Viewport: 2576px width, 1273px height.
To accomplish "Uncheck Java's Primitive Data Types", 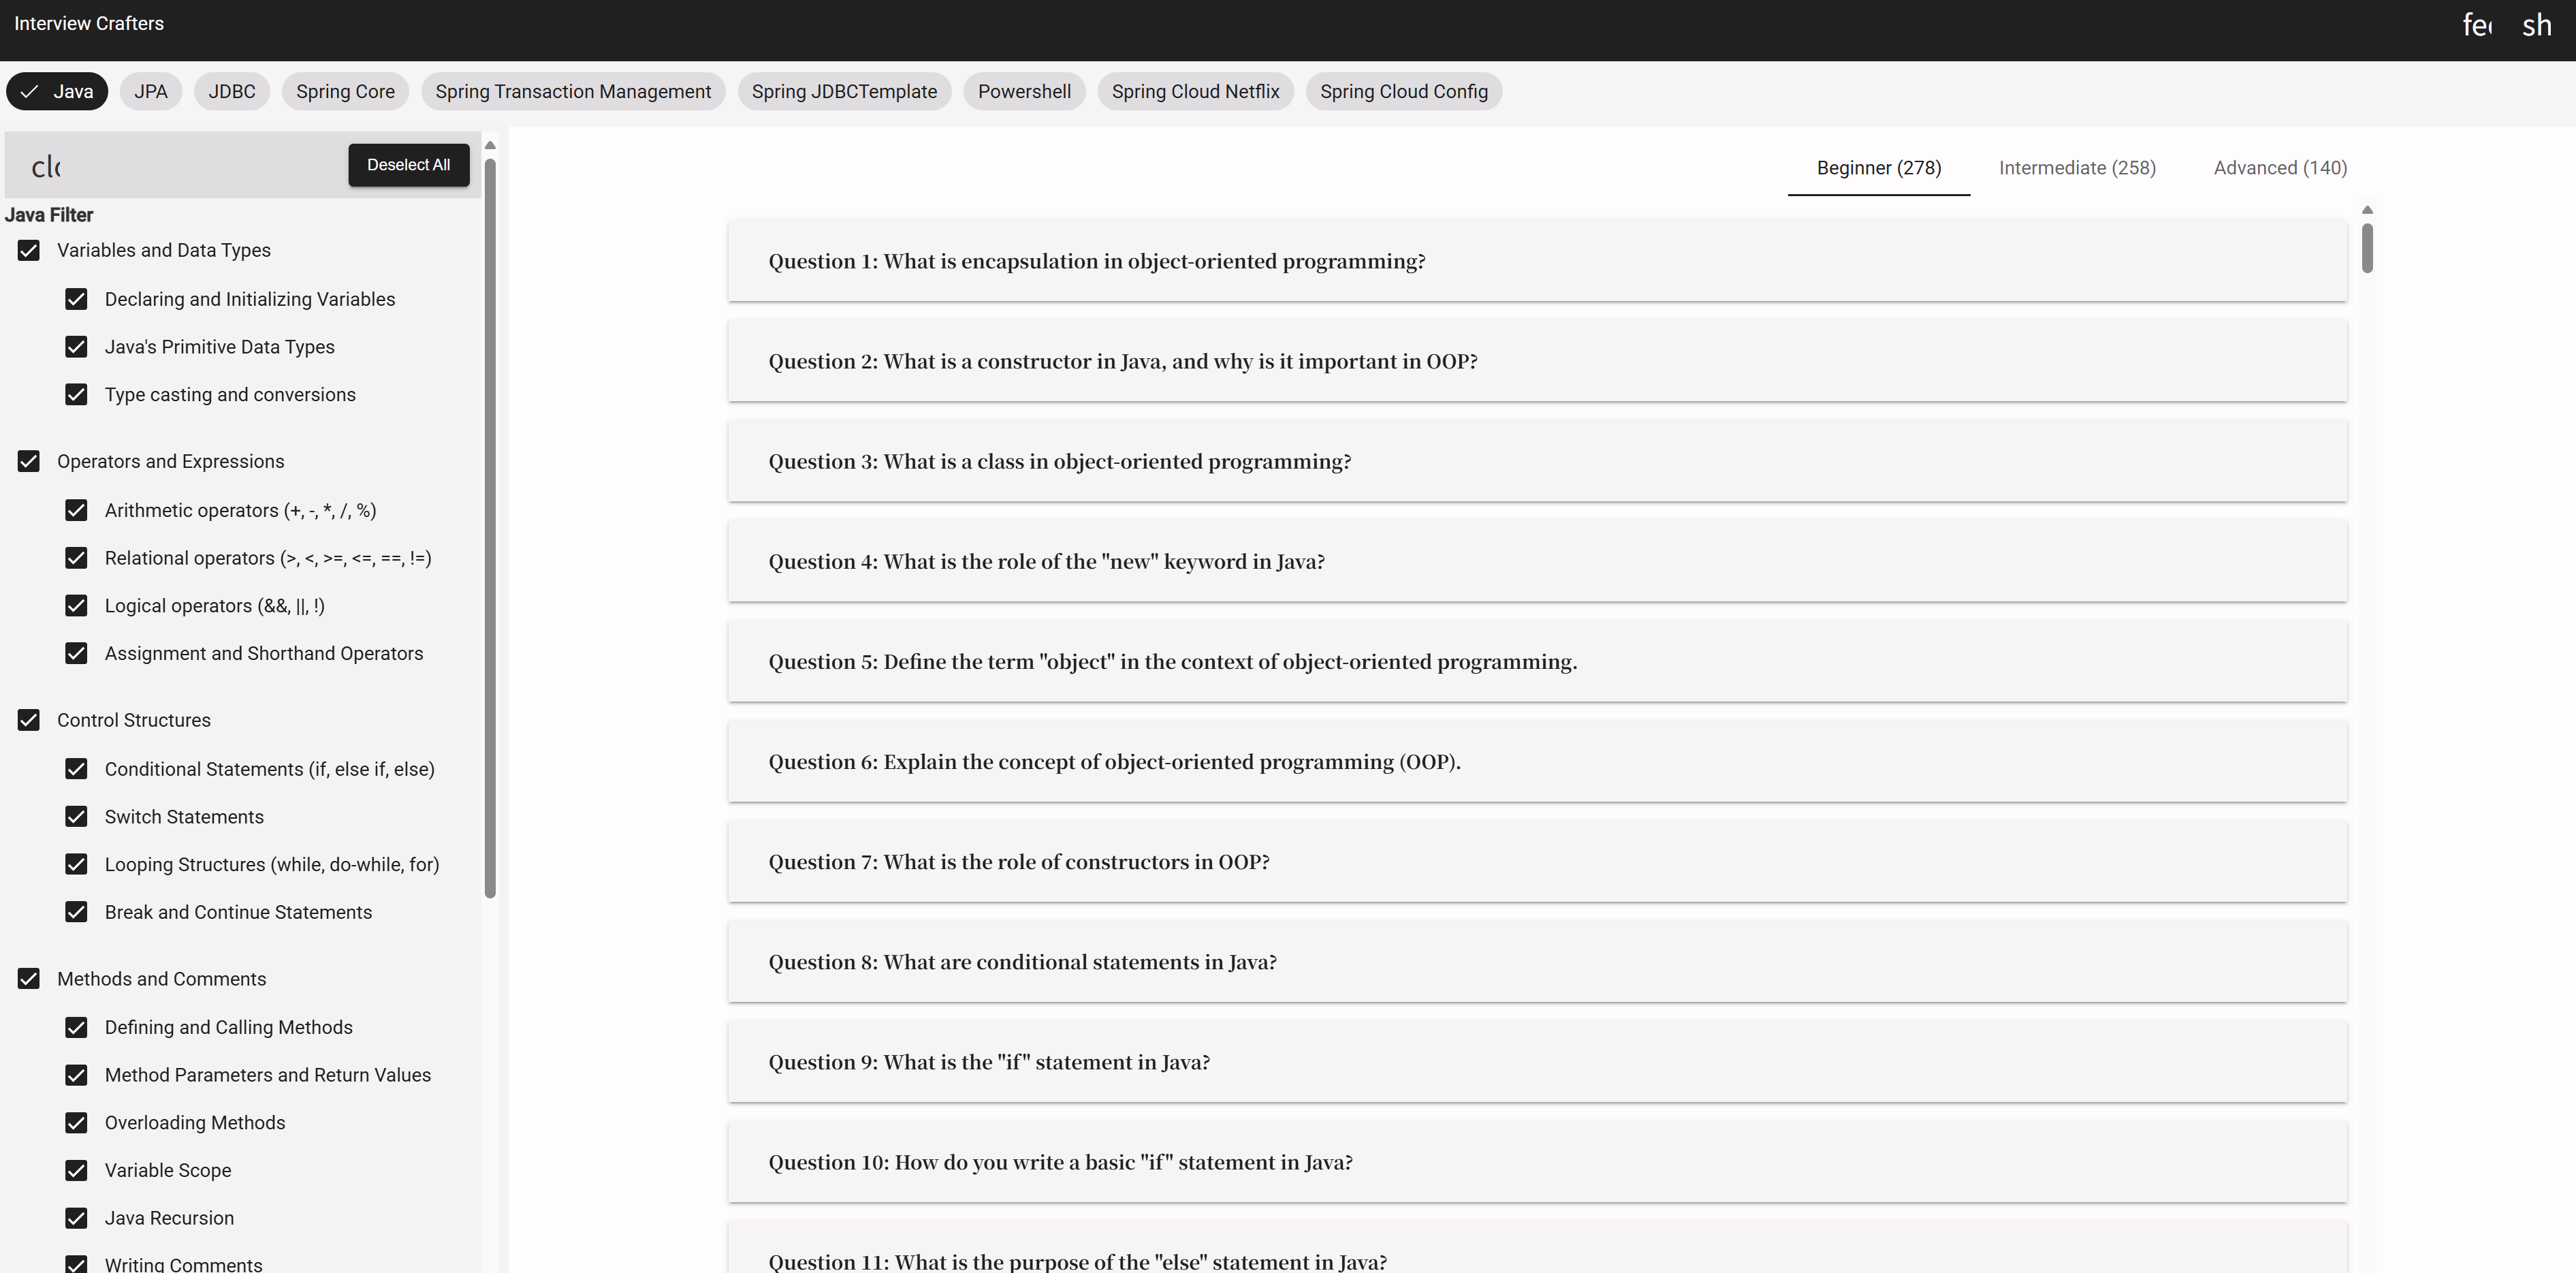I will click(x=76, y=347).
